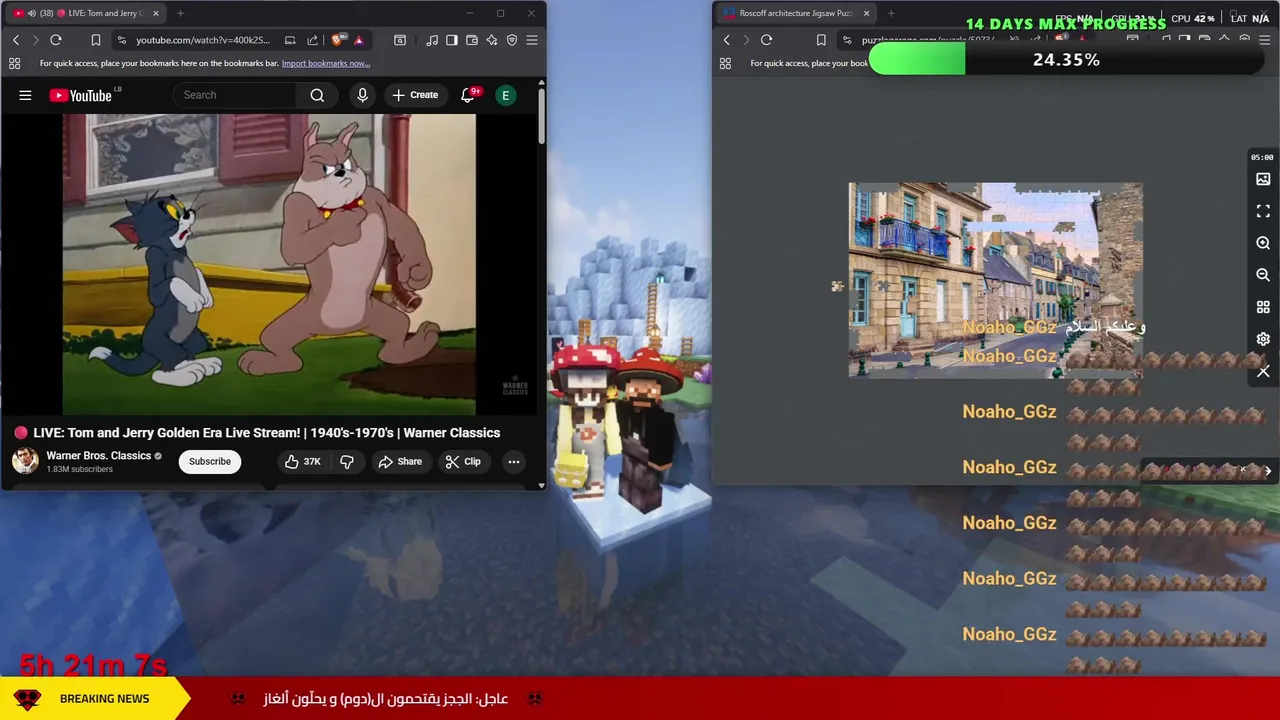This screenshot has width=1280, height=720.
Task: Click the cast/install icon in YouTube address bar
Action: coord(290,40)
